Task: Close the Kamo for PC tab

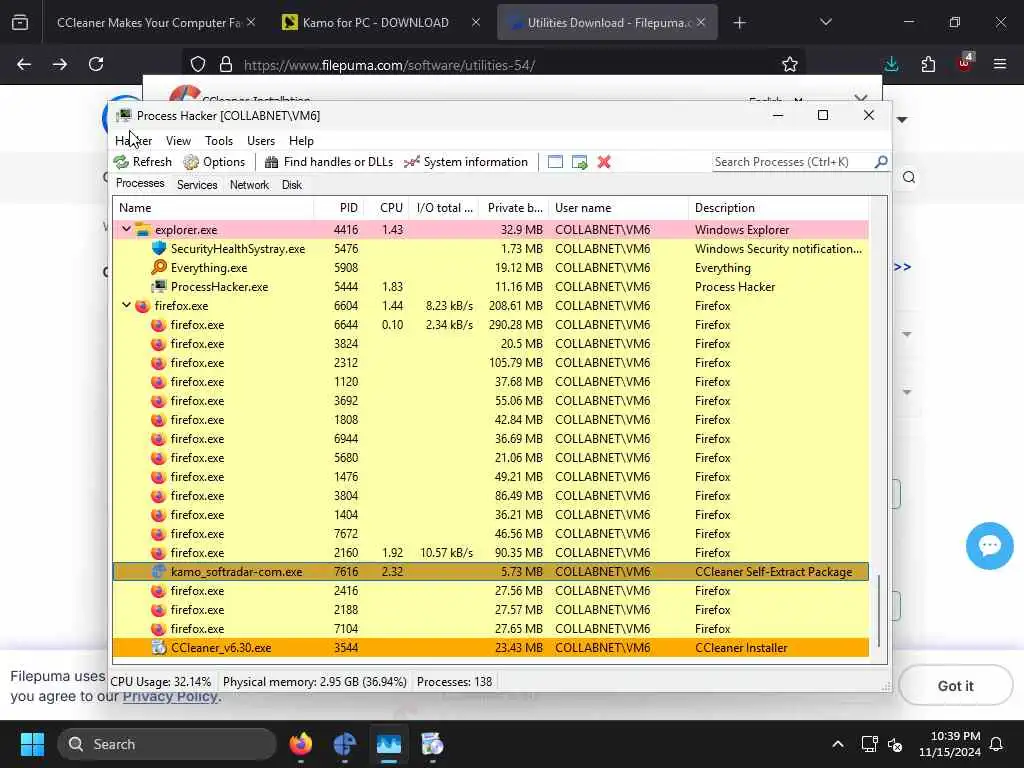Action: [x=476, y=22]
